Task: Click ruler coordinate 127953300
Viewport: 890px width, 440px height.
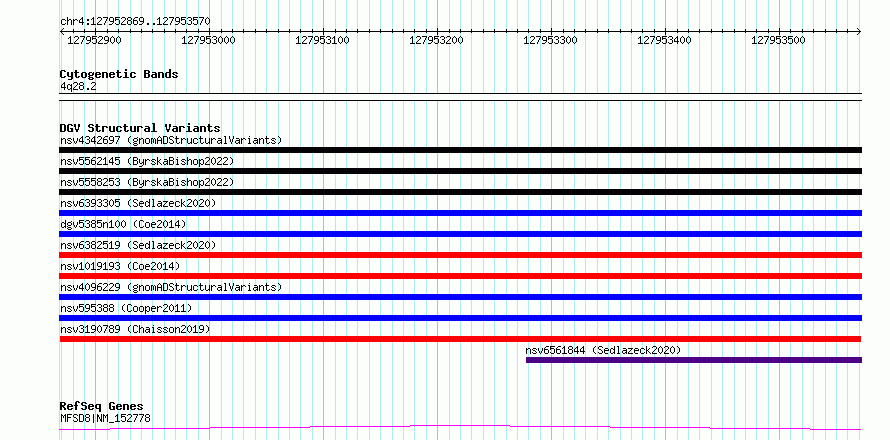Action: point(551,40)
